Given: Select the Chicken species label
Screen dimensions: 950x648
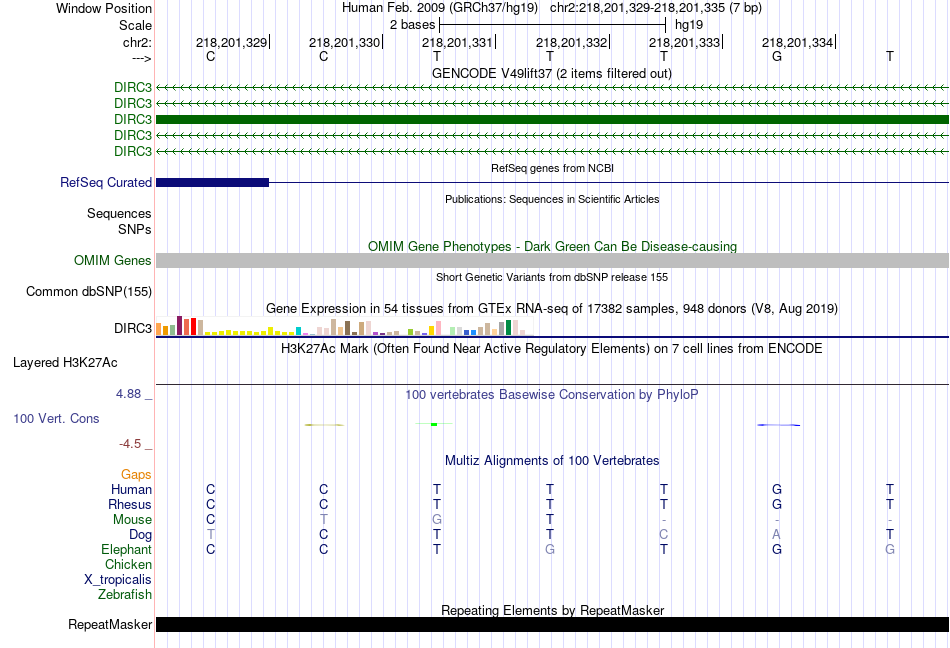Looking at the screenshot, I should [128, 564].
